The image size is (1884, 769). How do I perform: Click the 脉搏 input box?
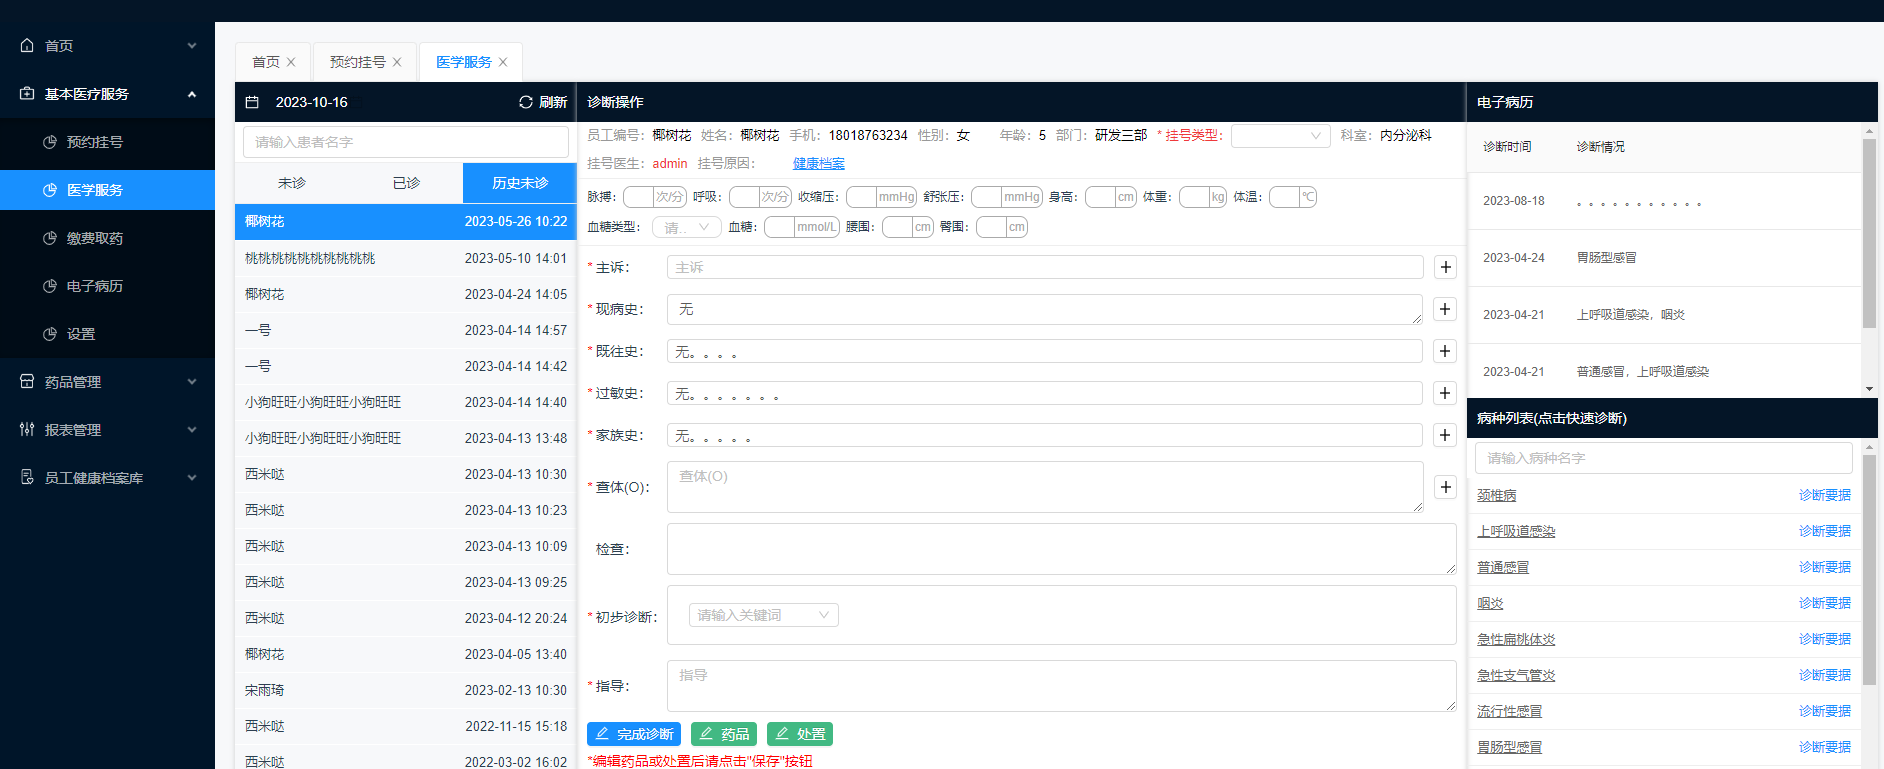[638, 197]
